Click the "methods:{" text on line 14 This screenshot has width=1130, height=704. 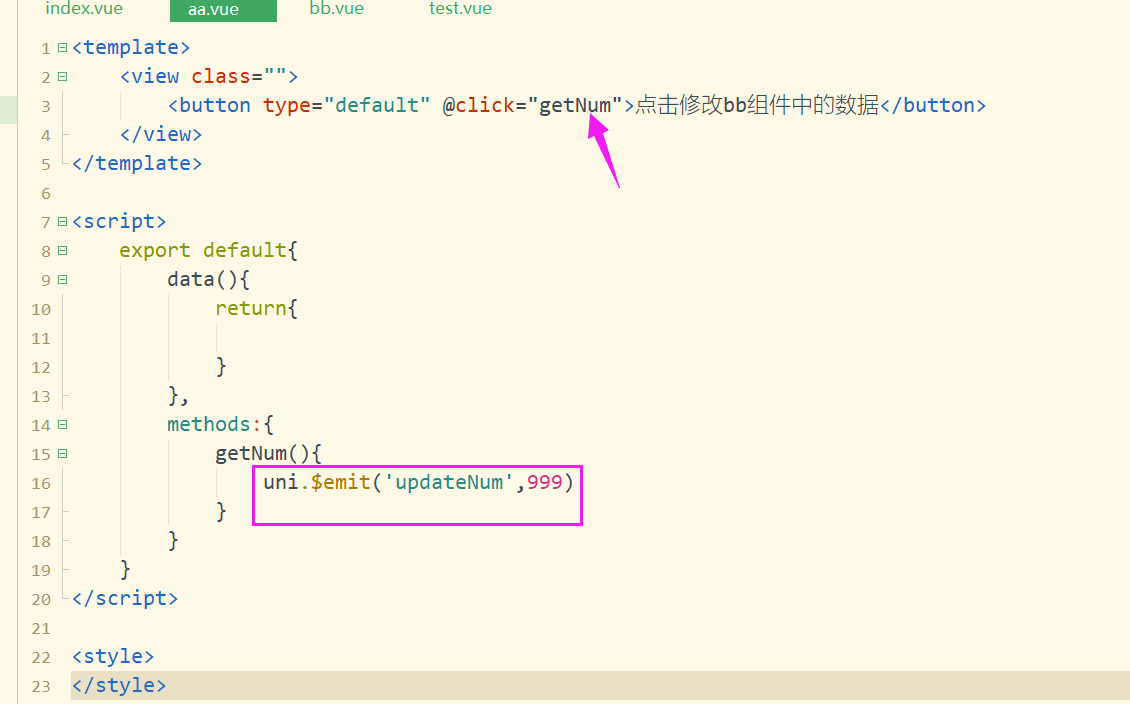(x=221, y=424)
